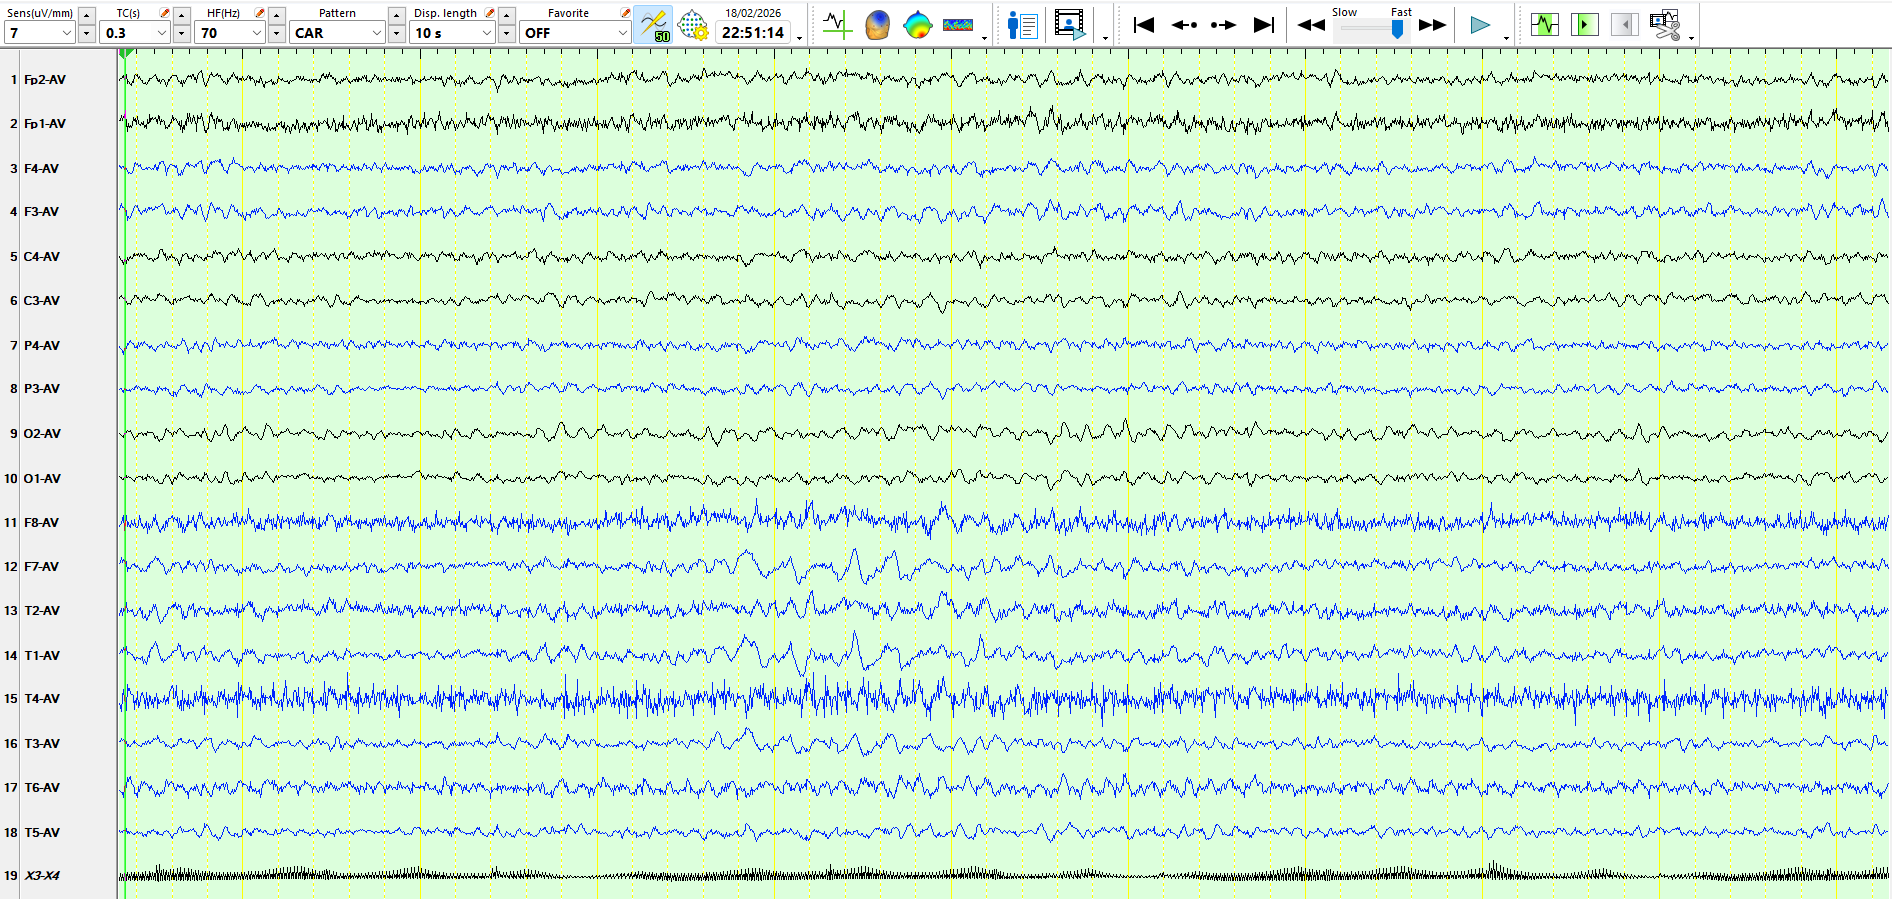Click the waveform cursor measurement icon

tap(837, 25)
